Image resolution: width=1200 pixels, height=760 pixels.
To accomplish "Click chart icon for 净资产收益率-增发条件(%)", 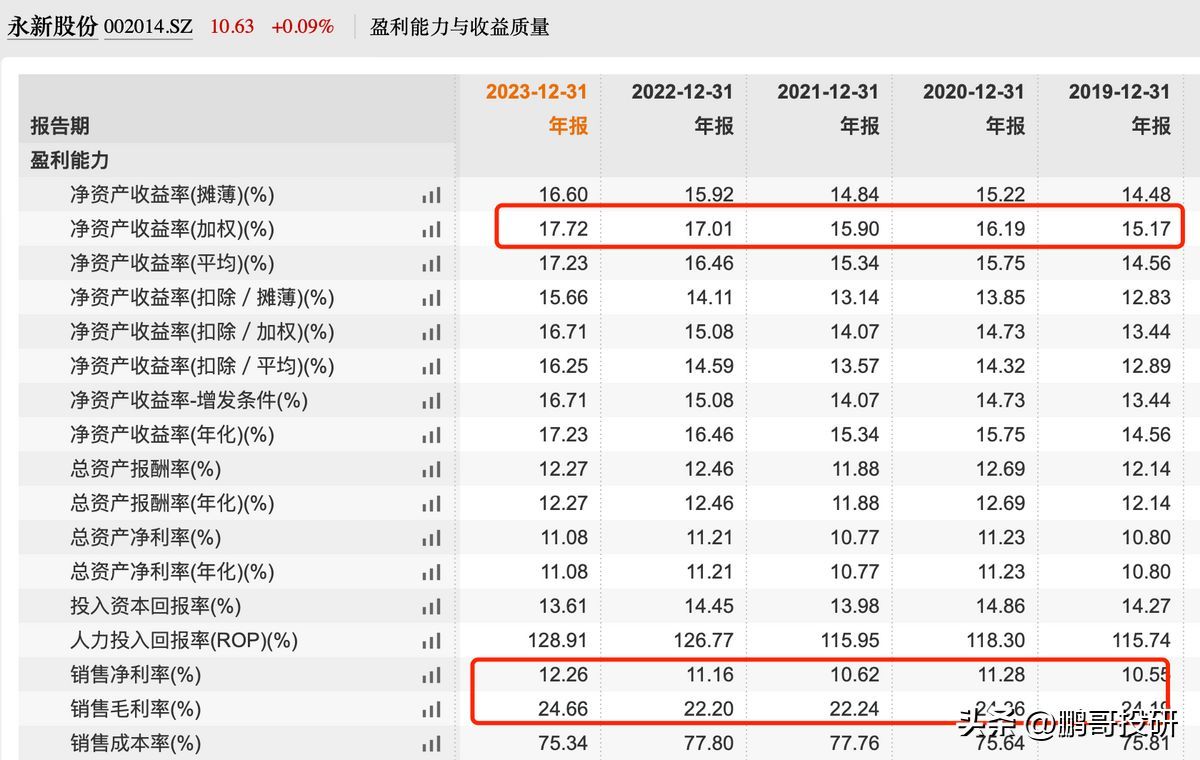I will 431,401.
